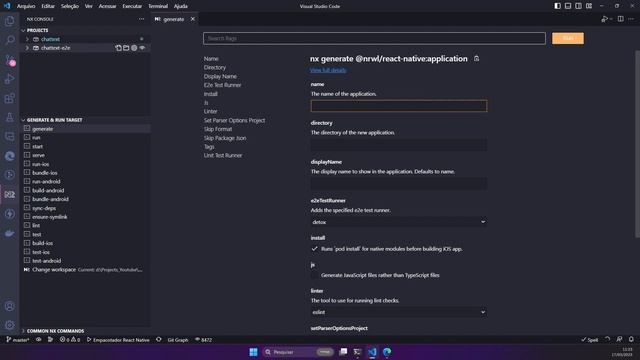
Task: Click reveal in explorer icon on chattext-e2e row
Action: pyautogui.click(x=126, y=48)
